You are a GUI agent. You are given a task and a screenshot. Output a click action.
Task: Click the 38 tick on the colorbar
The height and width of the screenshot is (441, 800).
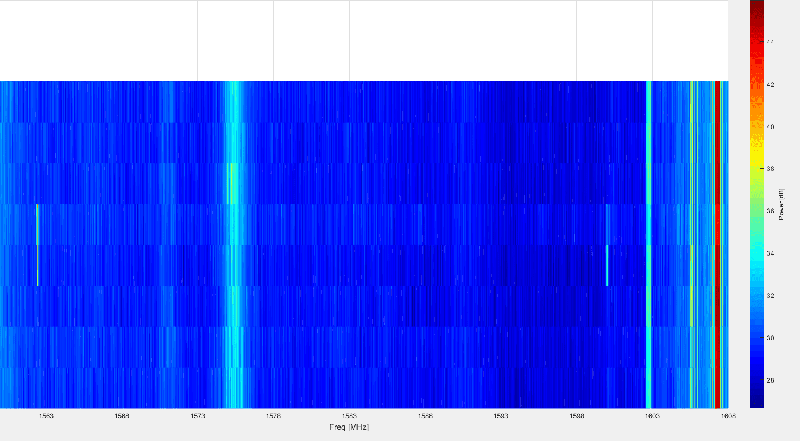tap(770, 170)
